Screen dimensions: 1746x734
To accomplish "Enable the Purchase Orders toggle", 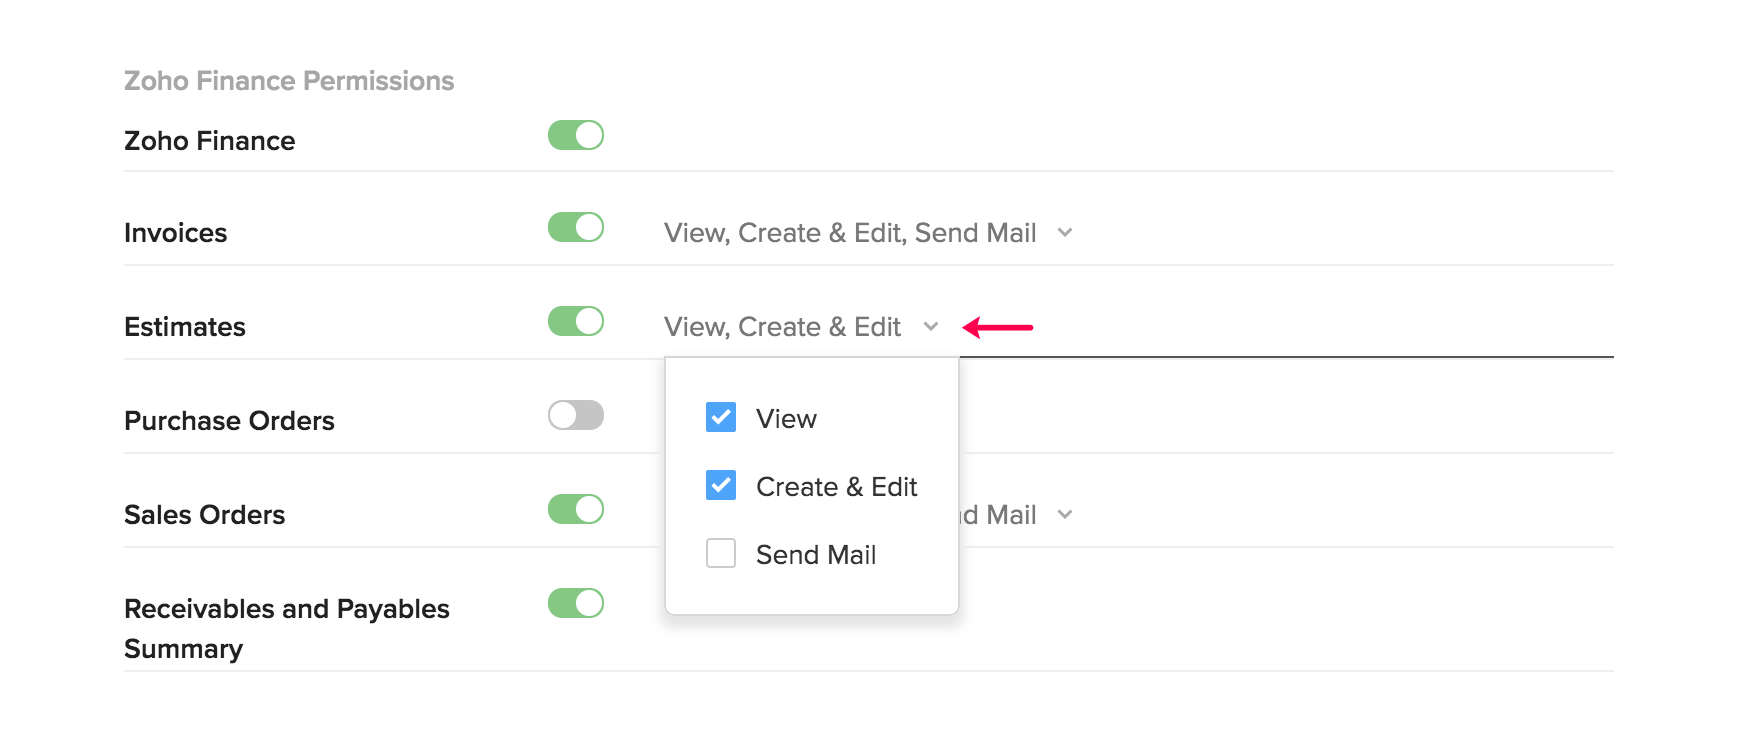I will [x=576, y=415].
